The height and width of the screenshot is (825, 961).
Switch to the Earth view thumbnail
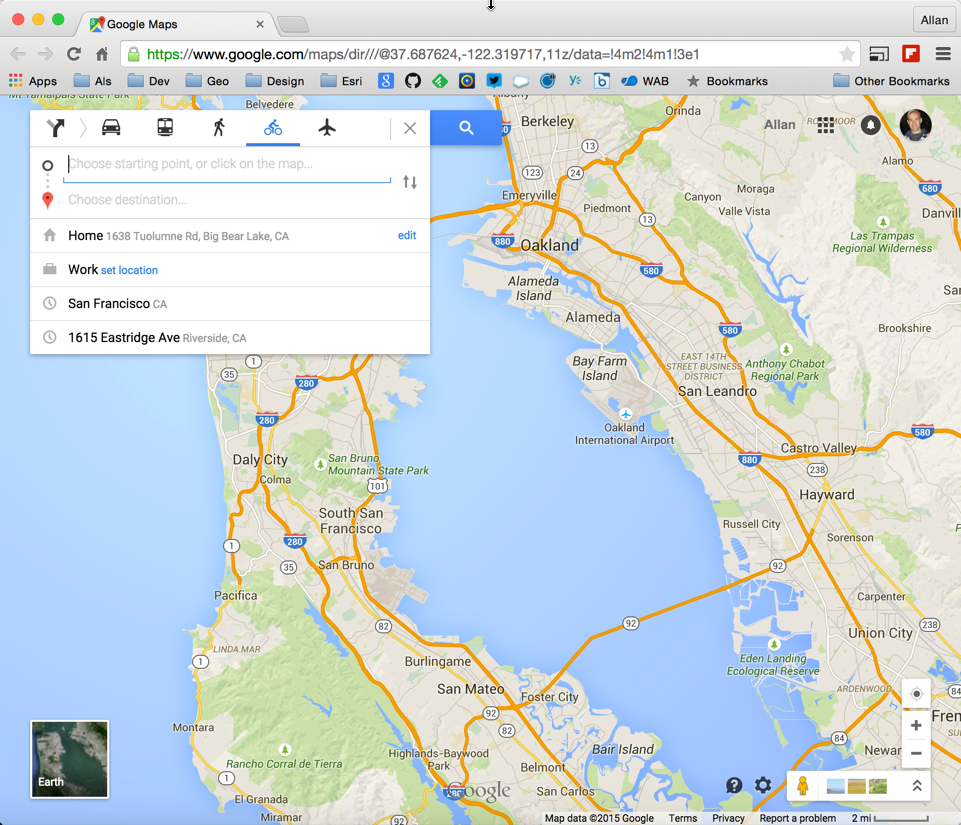[x=70, y=759]
